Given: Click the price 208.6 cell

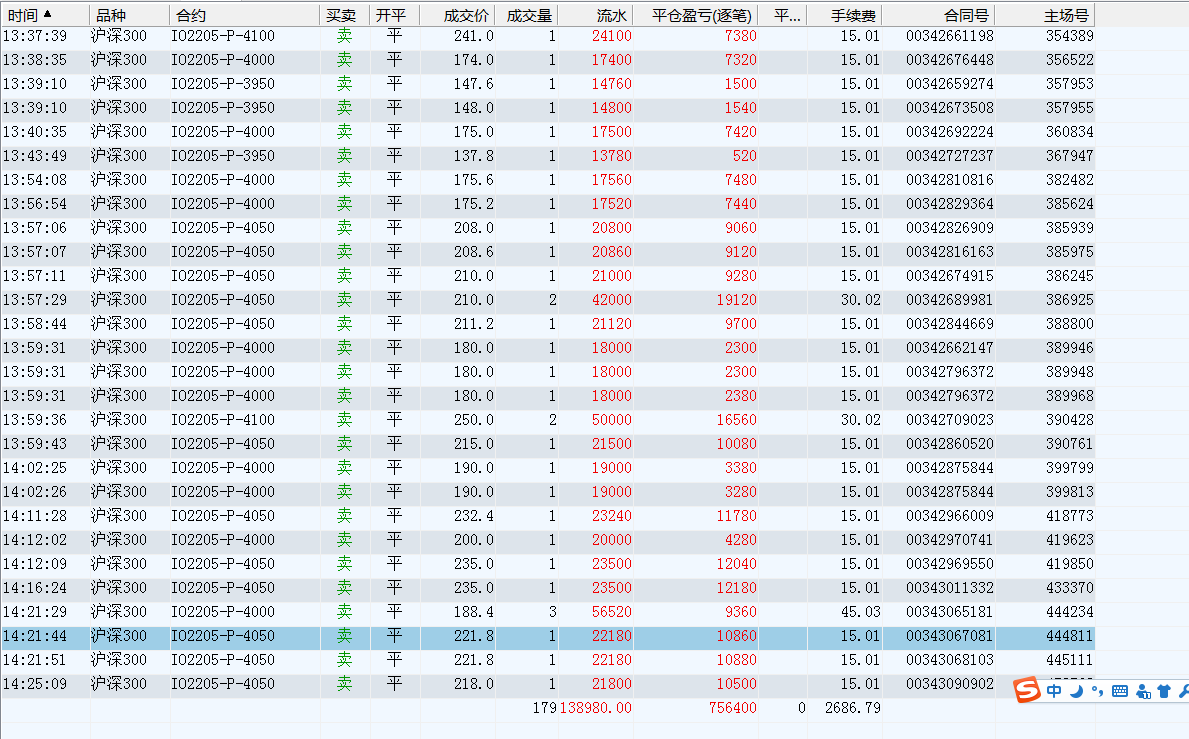Looking at the screenshot, I should coord(473,252).
